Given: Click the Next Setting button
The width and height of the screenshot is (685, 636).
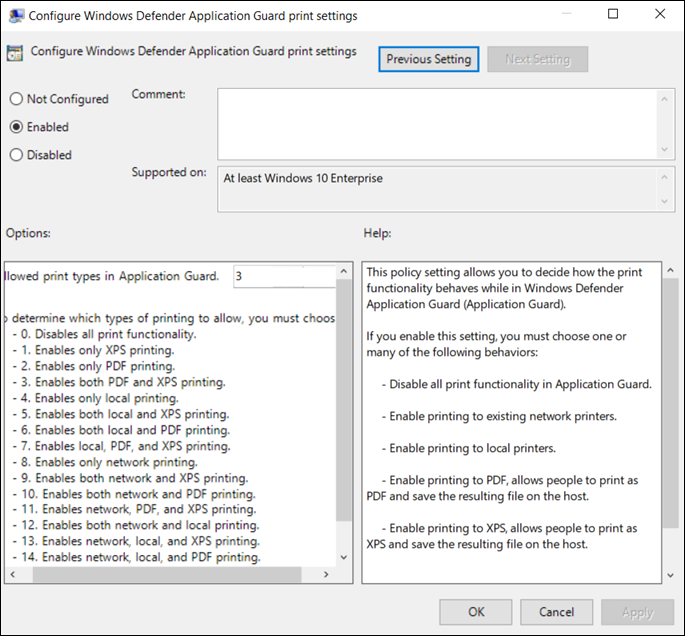Looking at the screenshot, I should [537, 59].
